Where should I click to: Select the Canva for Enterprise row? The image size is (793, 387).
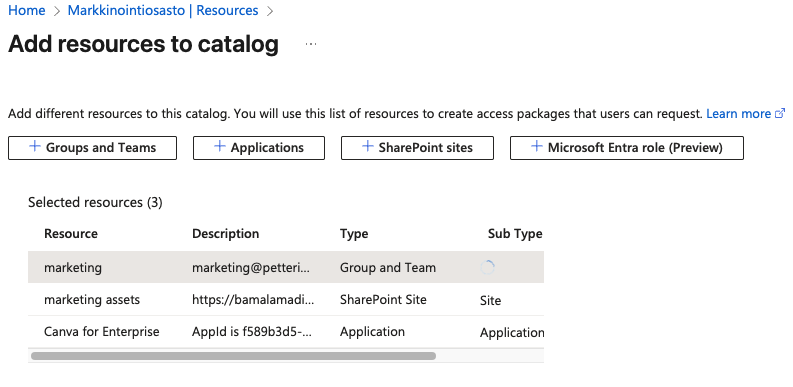(286, 332)
